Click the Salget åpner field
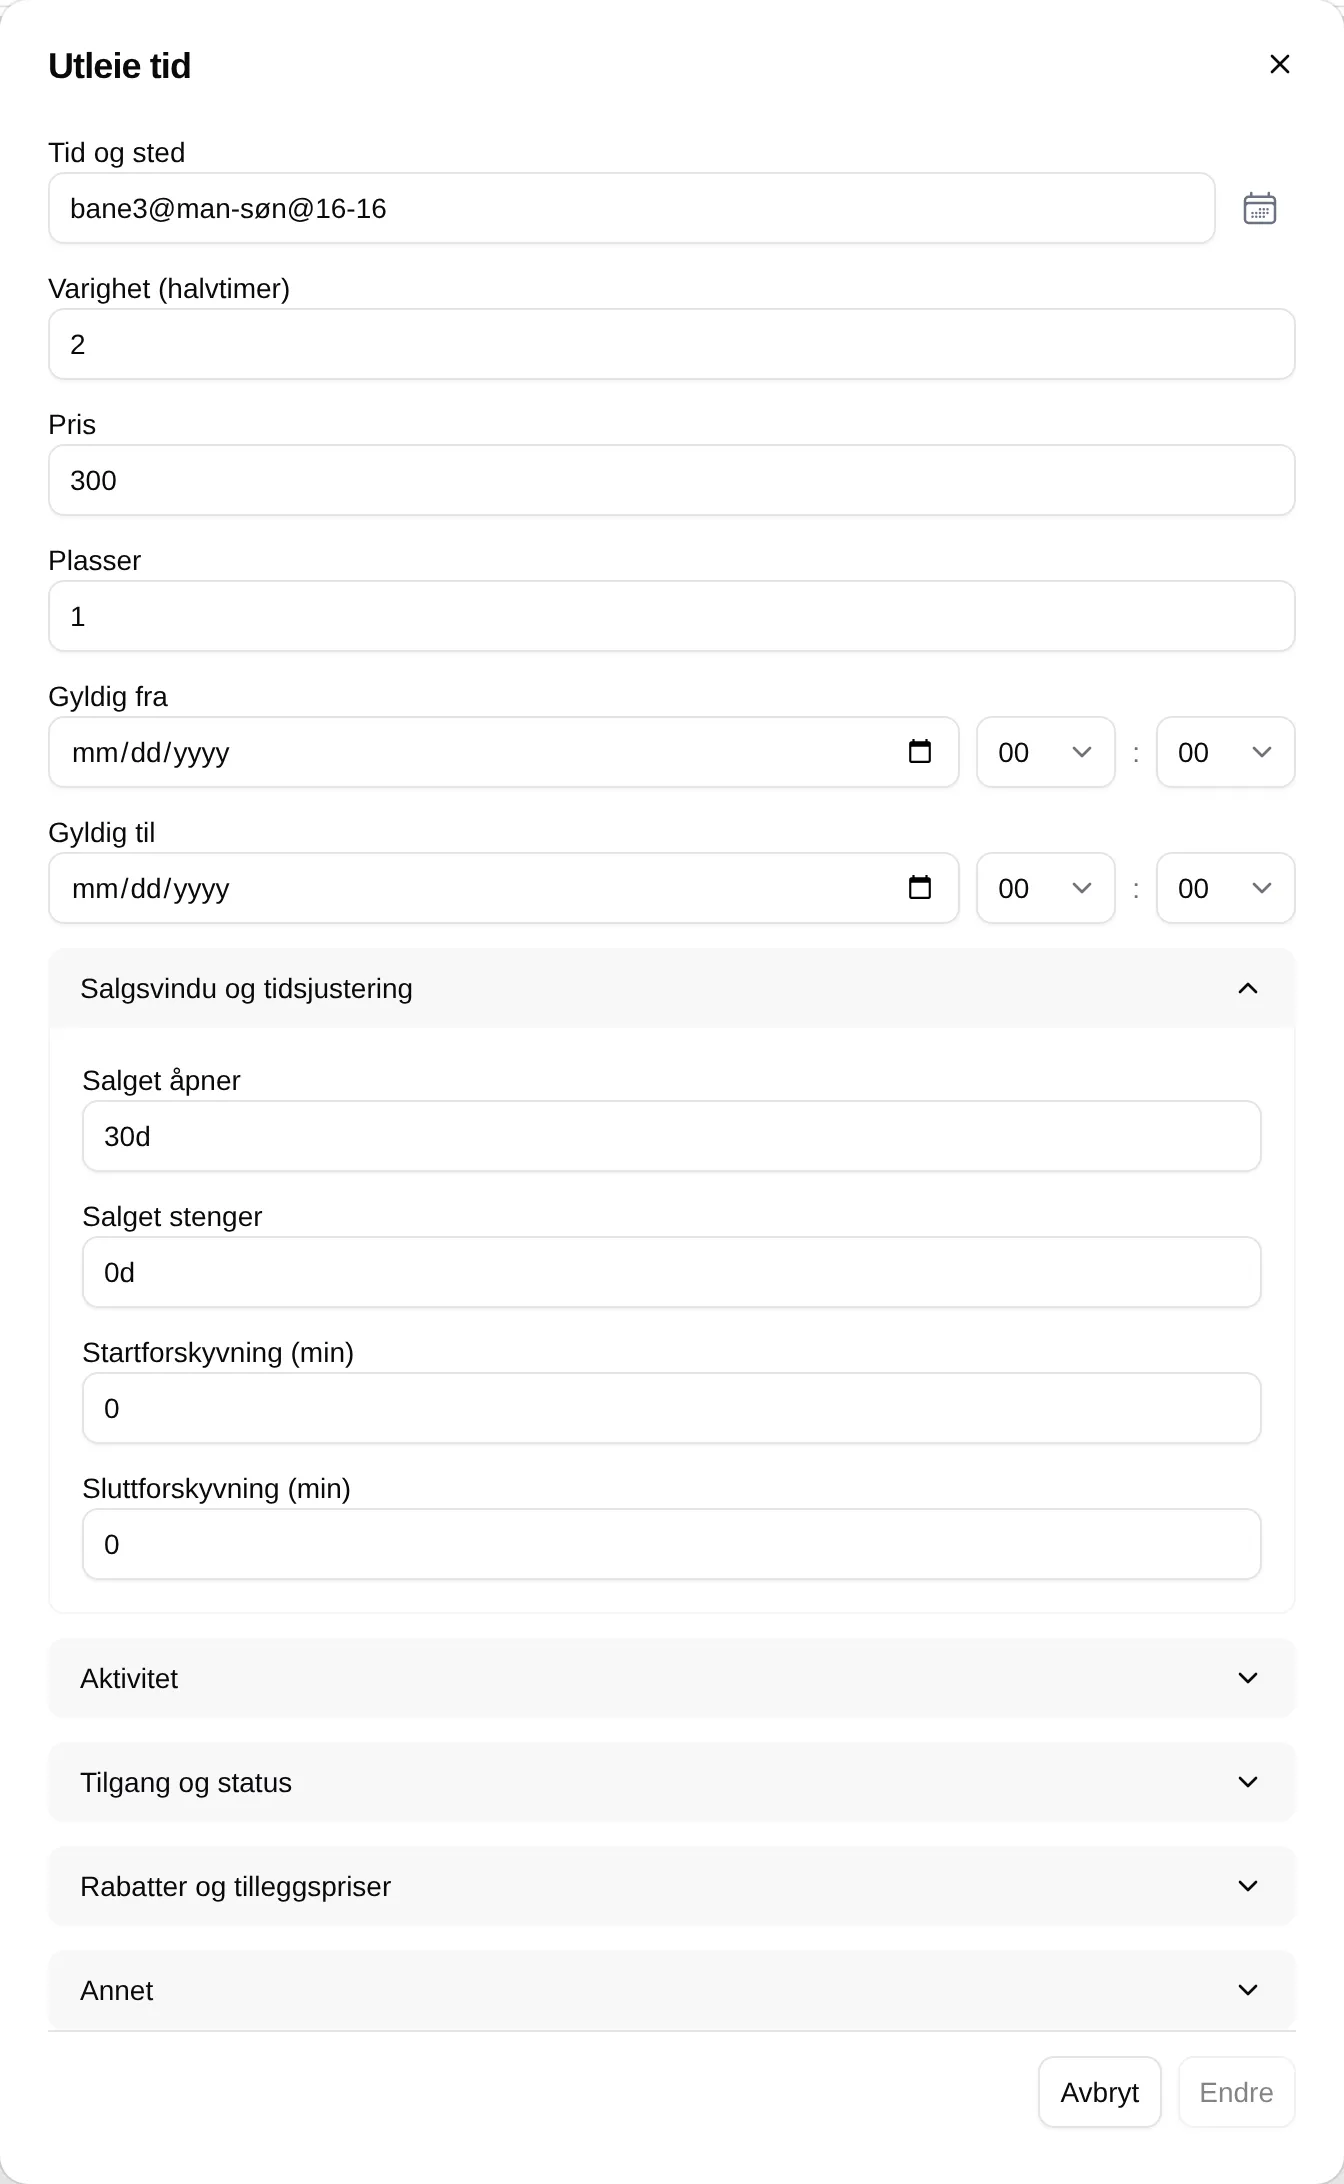The height and width of the screenshot is (2184, 1344). [x=672, y=1136]
